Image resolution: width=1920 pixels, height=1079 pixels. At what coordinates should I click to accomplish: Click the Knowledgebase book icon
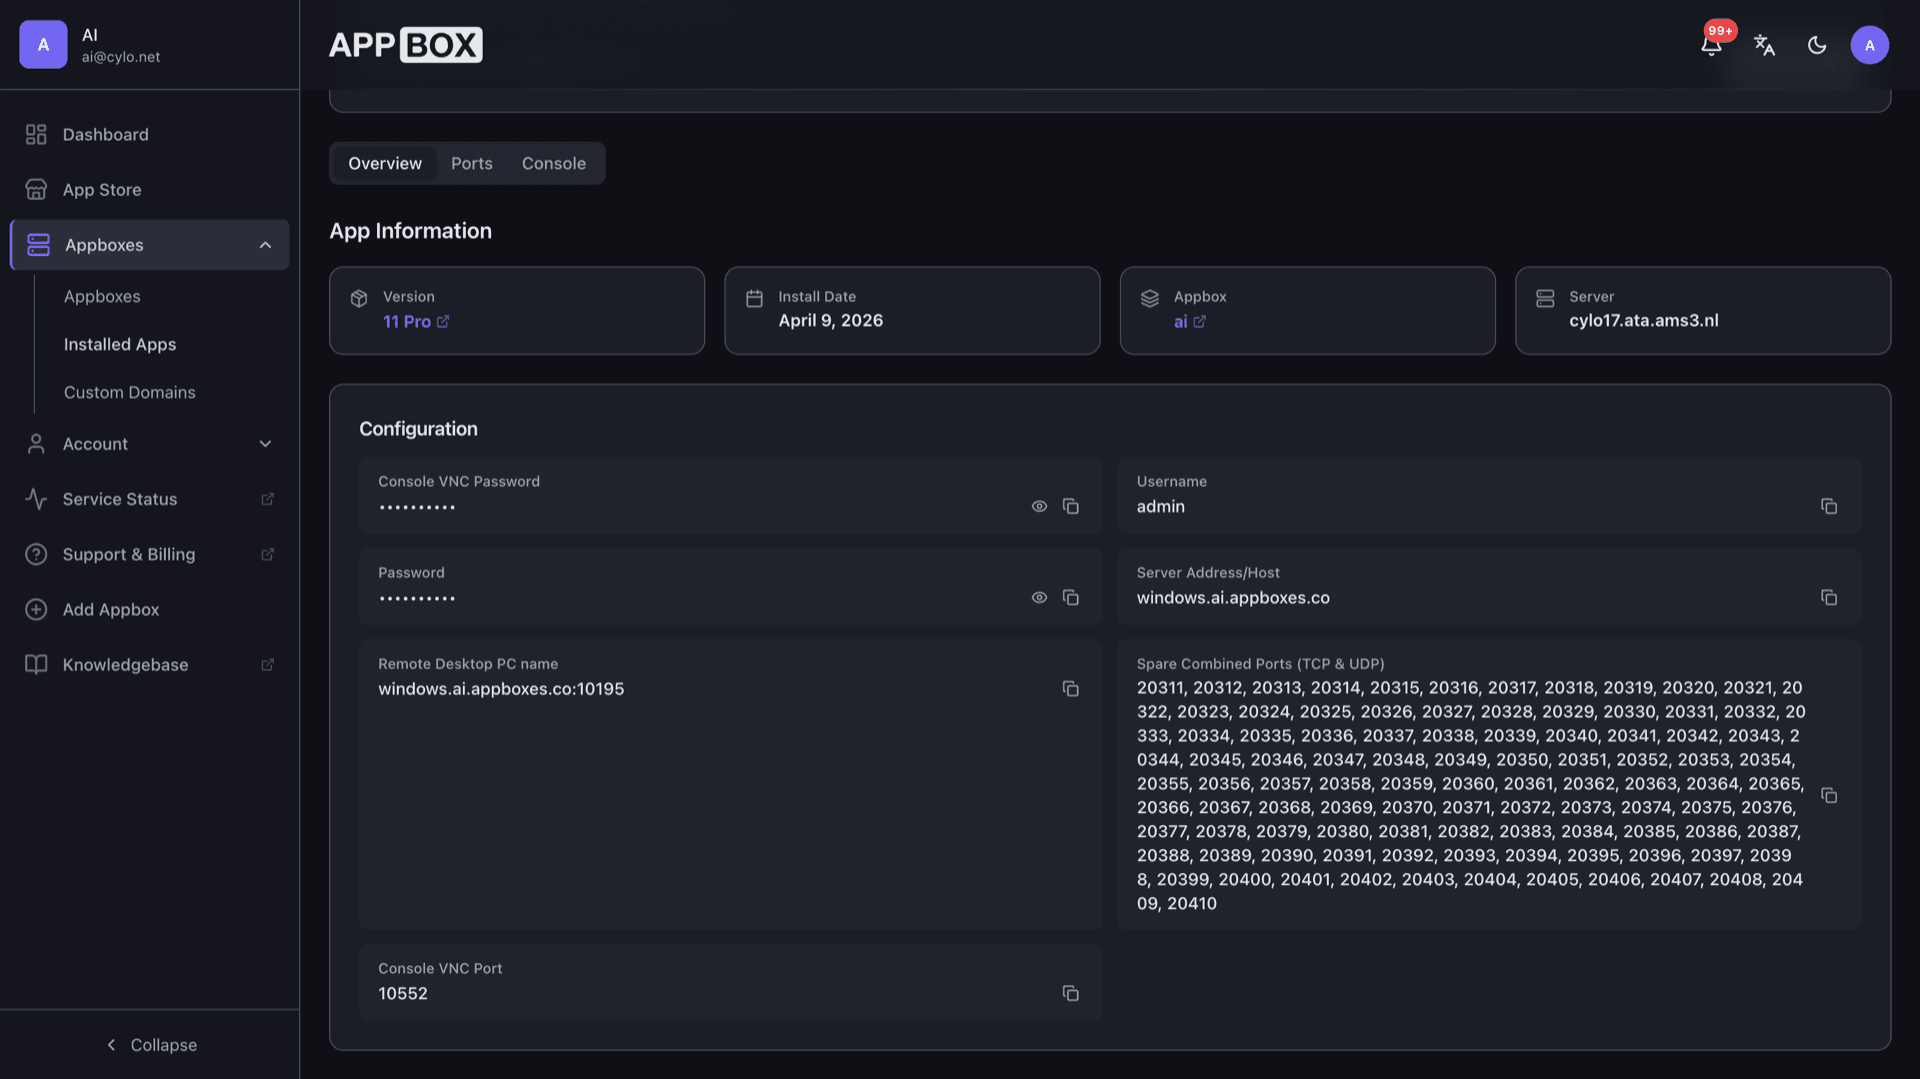(x=36, y=664)
